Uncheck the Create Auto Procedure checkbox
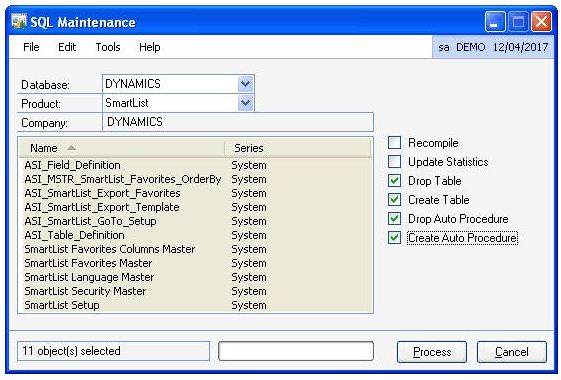This screenshot has width=561, height=380. (x=394, y=238)
